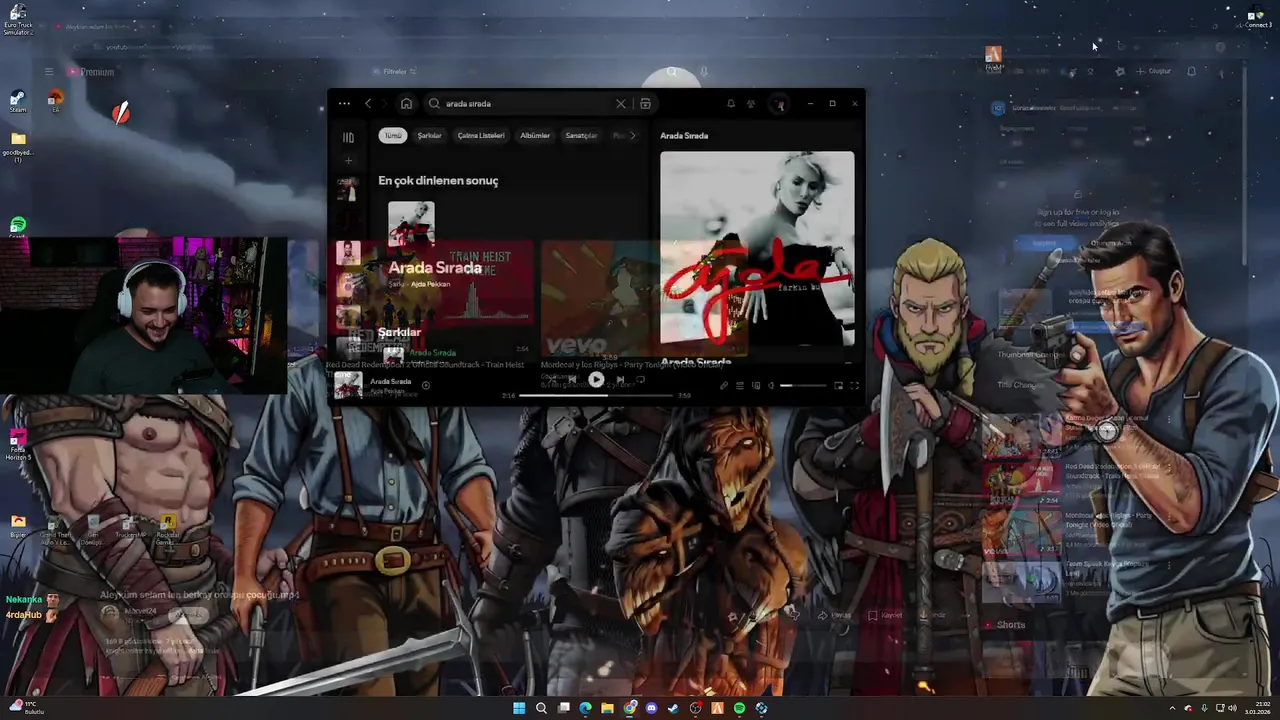Image resolution: width=1280 pixels, height=720 pixels.
Task: Open the Spotify desktop shortcut
Action: (18, 227)
